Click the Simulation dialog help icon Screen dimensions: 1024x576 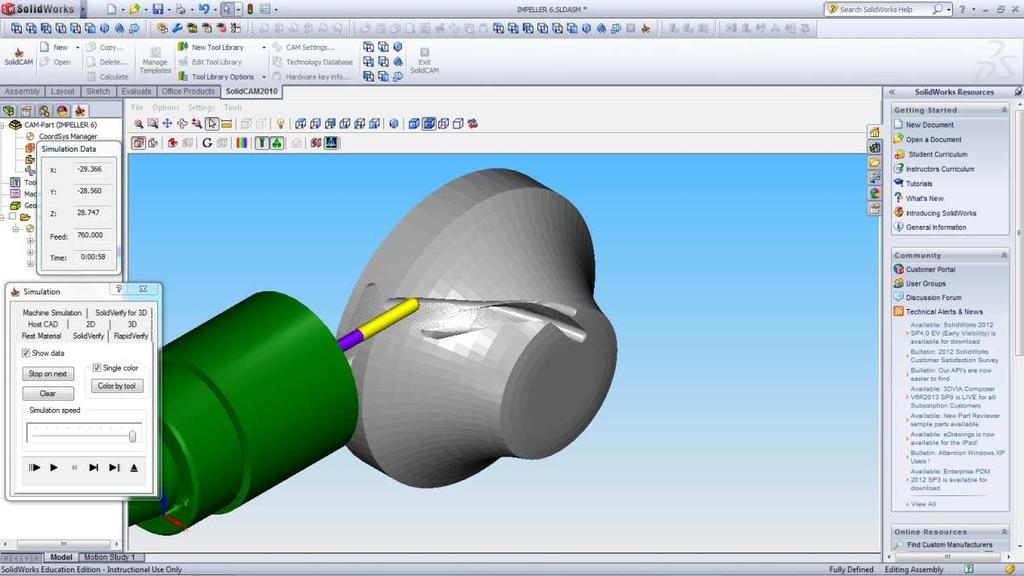pyautogui.click(x=119, y=289)
